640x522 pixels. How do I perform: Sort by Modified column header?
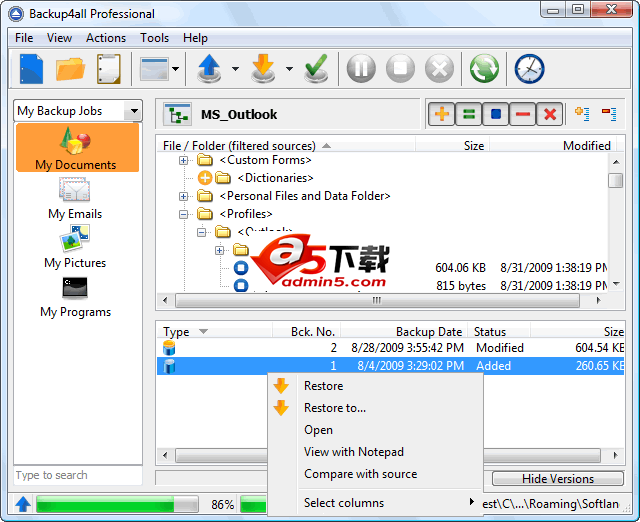(x=553, y=146)
